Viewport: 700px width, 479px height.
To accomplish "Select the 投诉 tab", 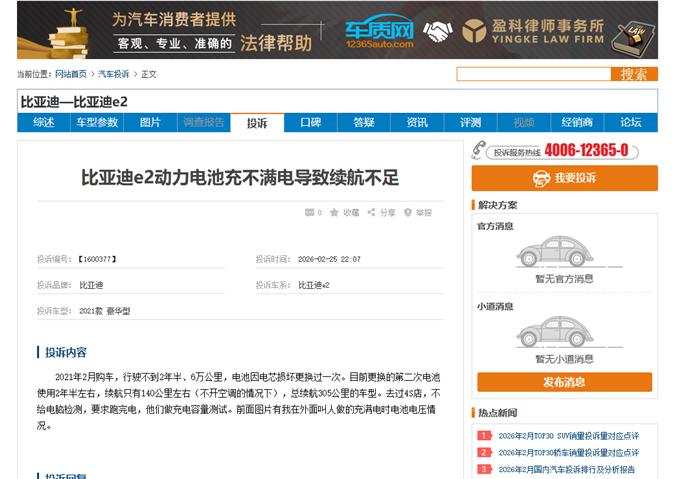I will (257, 123).
